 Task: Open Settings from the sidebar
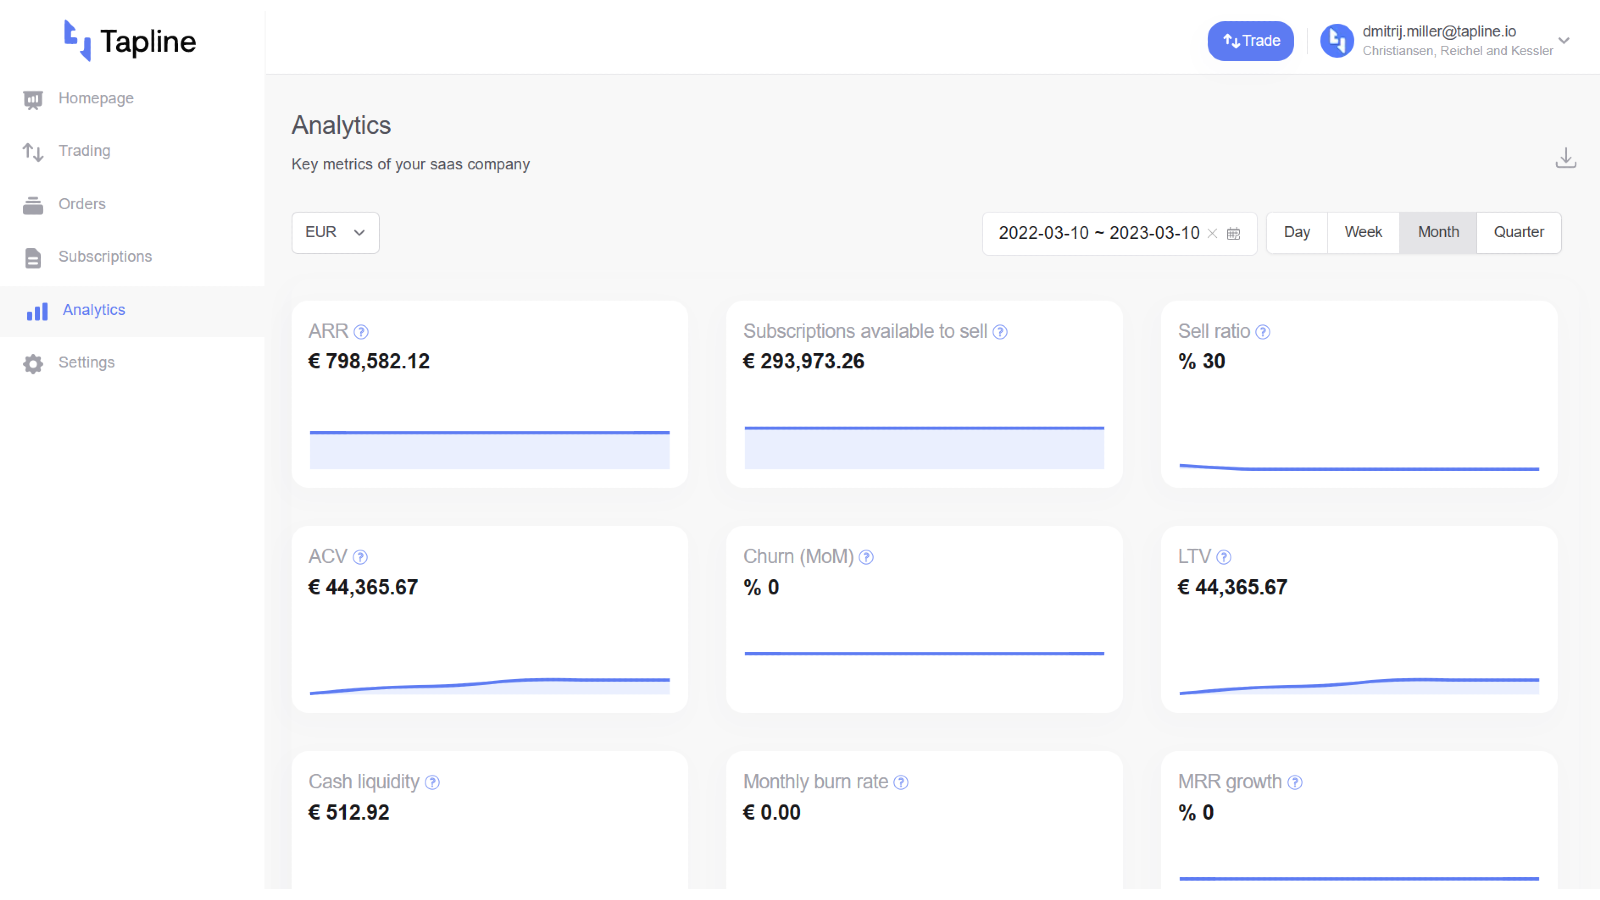point(86,363)
